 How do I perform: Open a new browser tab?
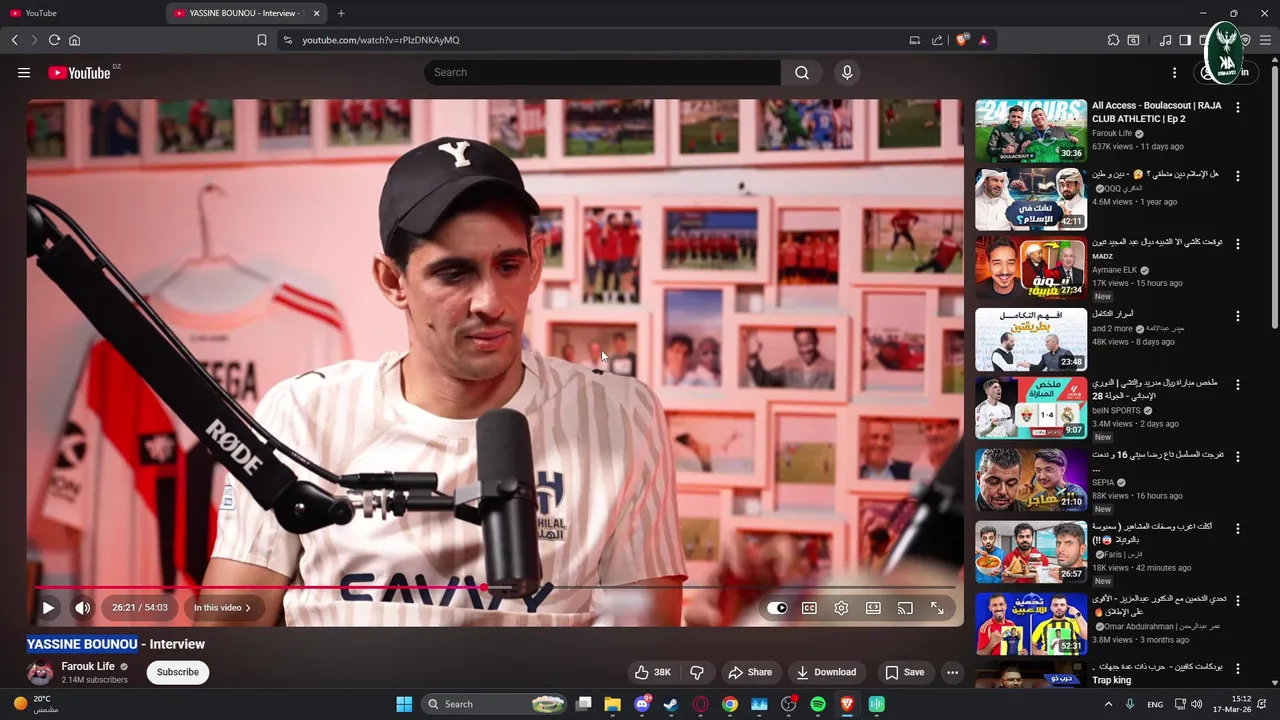click(341, 13)
